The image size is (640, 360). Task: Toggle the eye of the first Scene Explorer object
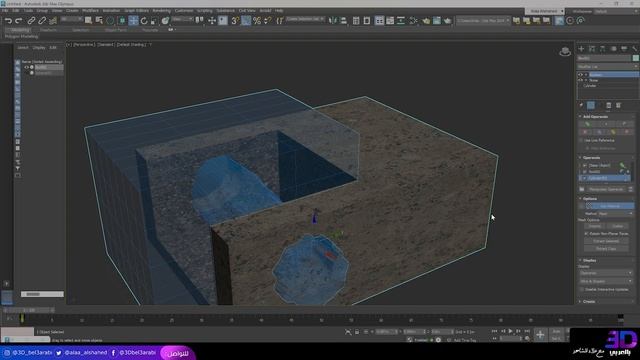(x=27, y=67)
